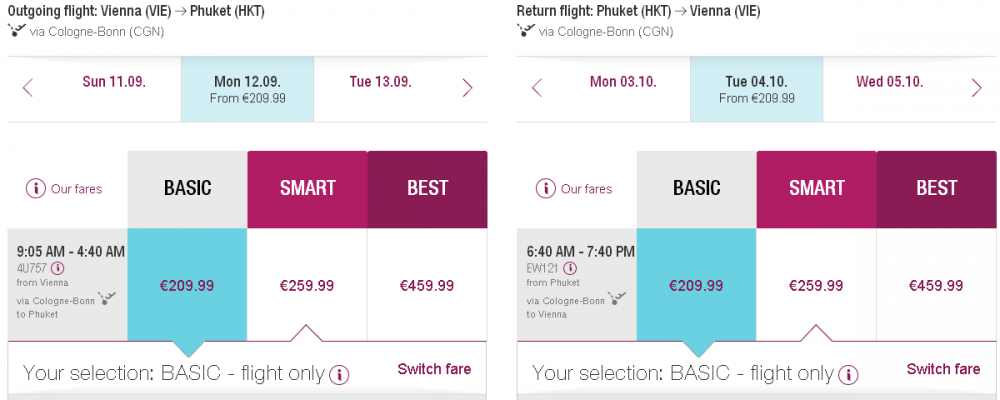Choose outgoing BEST fare €459.99
Image resolution: width=1000 pixels, height=400 pixels.
click(427, 285)
